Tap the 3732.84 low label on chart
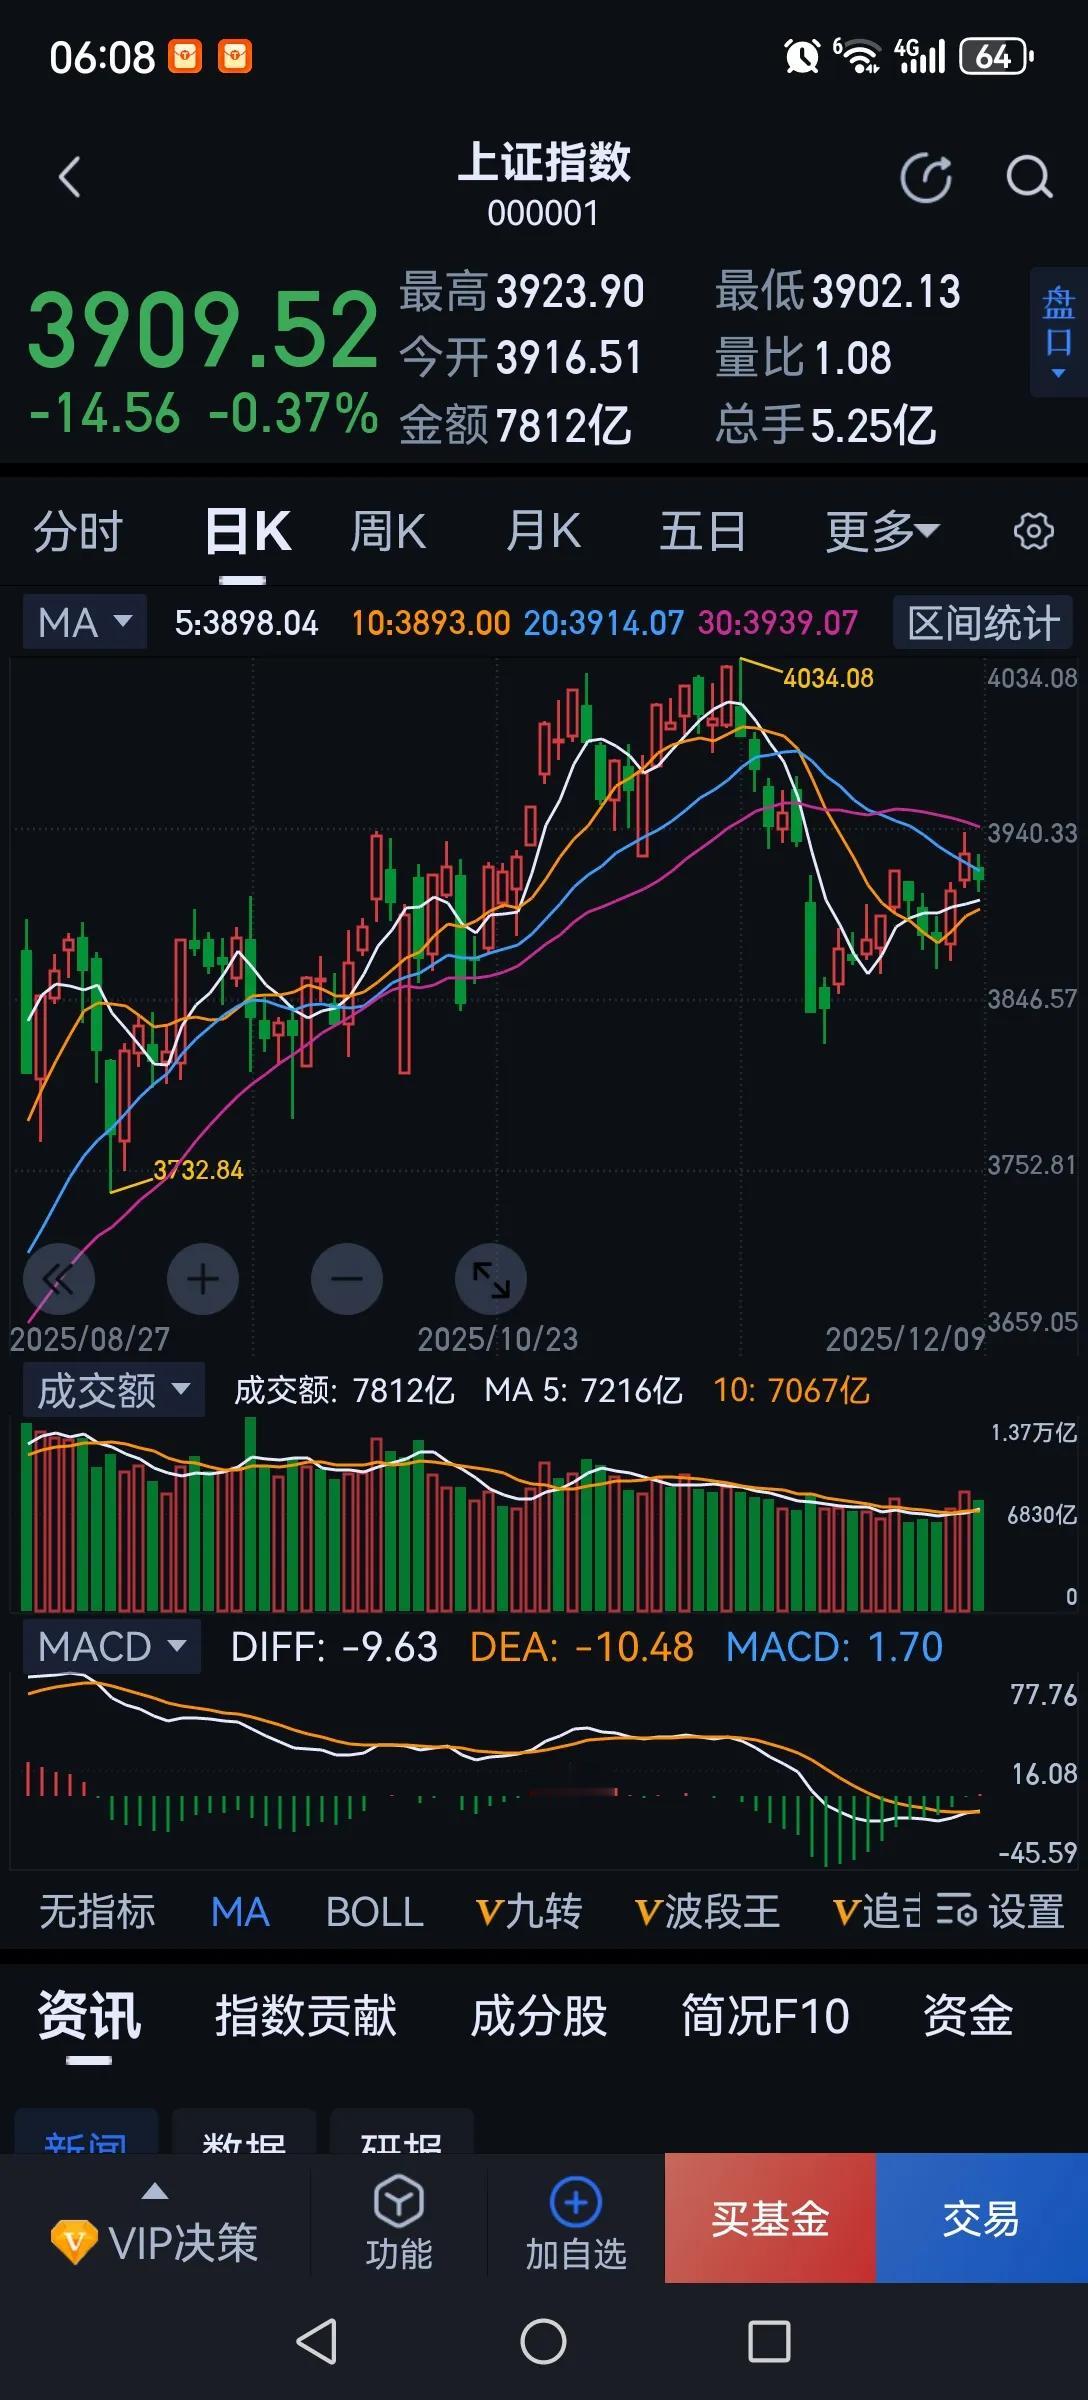Screen dimensions: 1088x2400 click(198, 1170)
